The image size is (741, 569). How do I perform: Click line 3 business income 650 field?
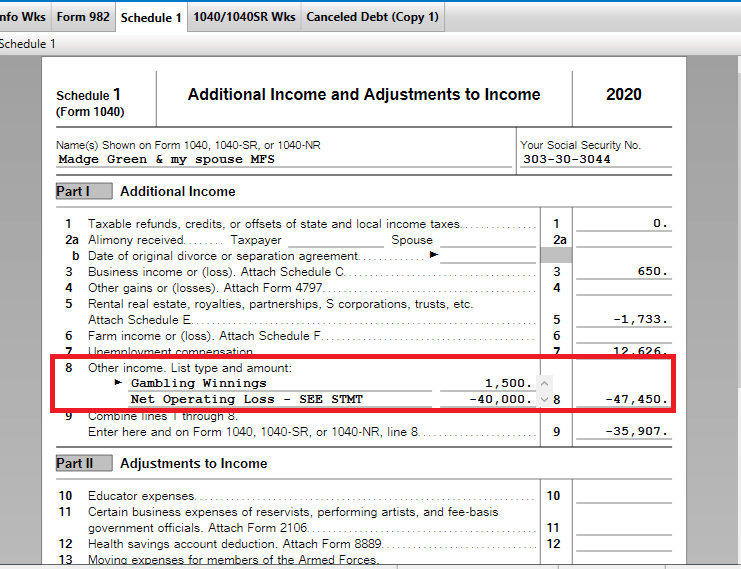coord(623,272)
